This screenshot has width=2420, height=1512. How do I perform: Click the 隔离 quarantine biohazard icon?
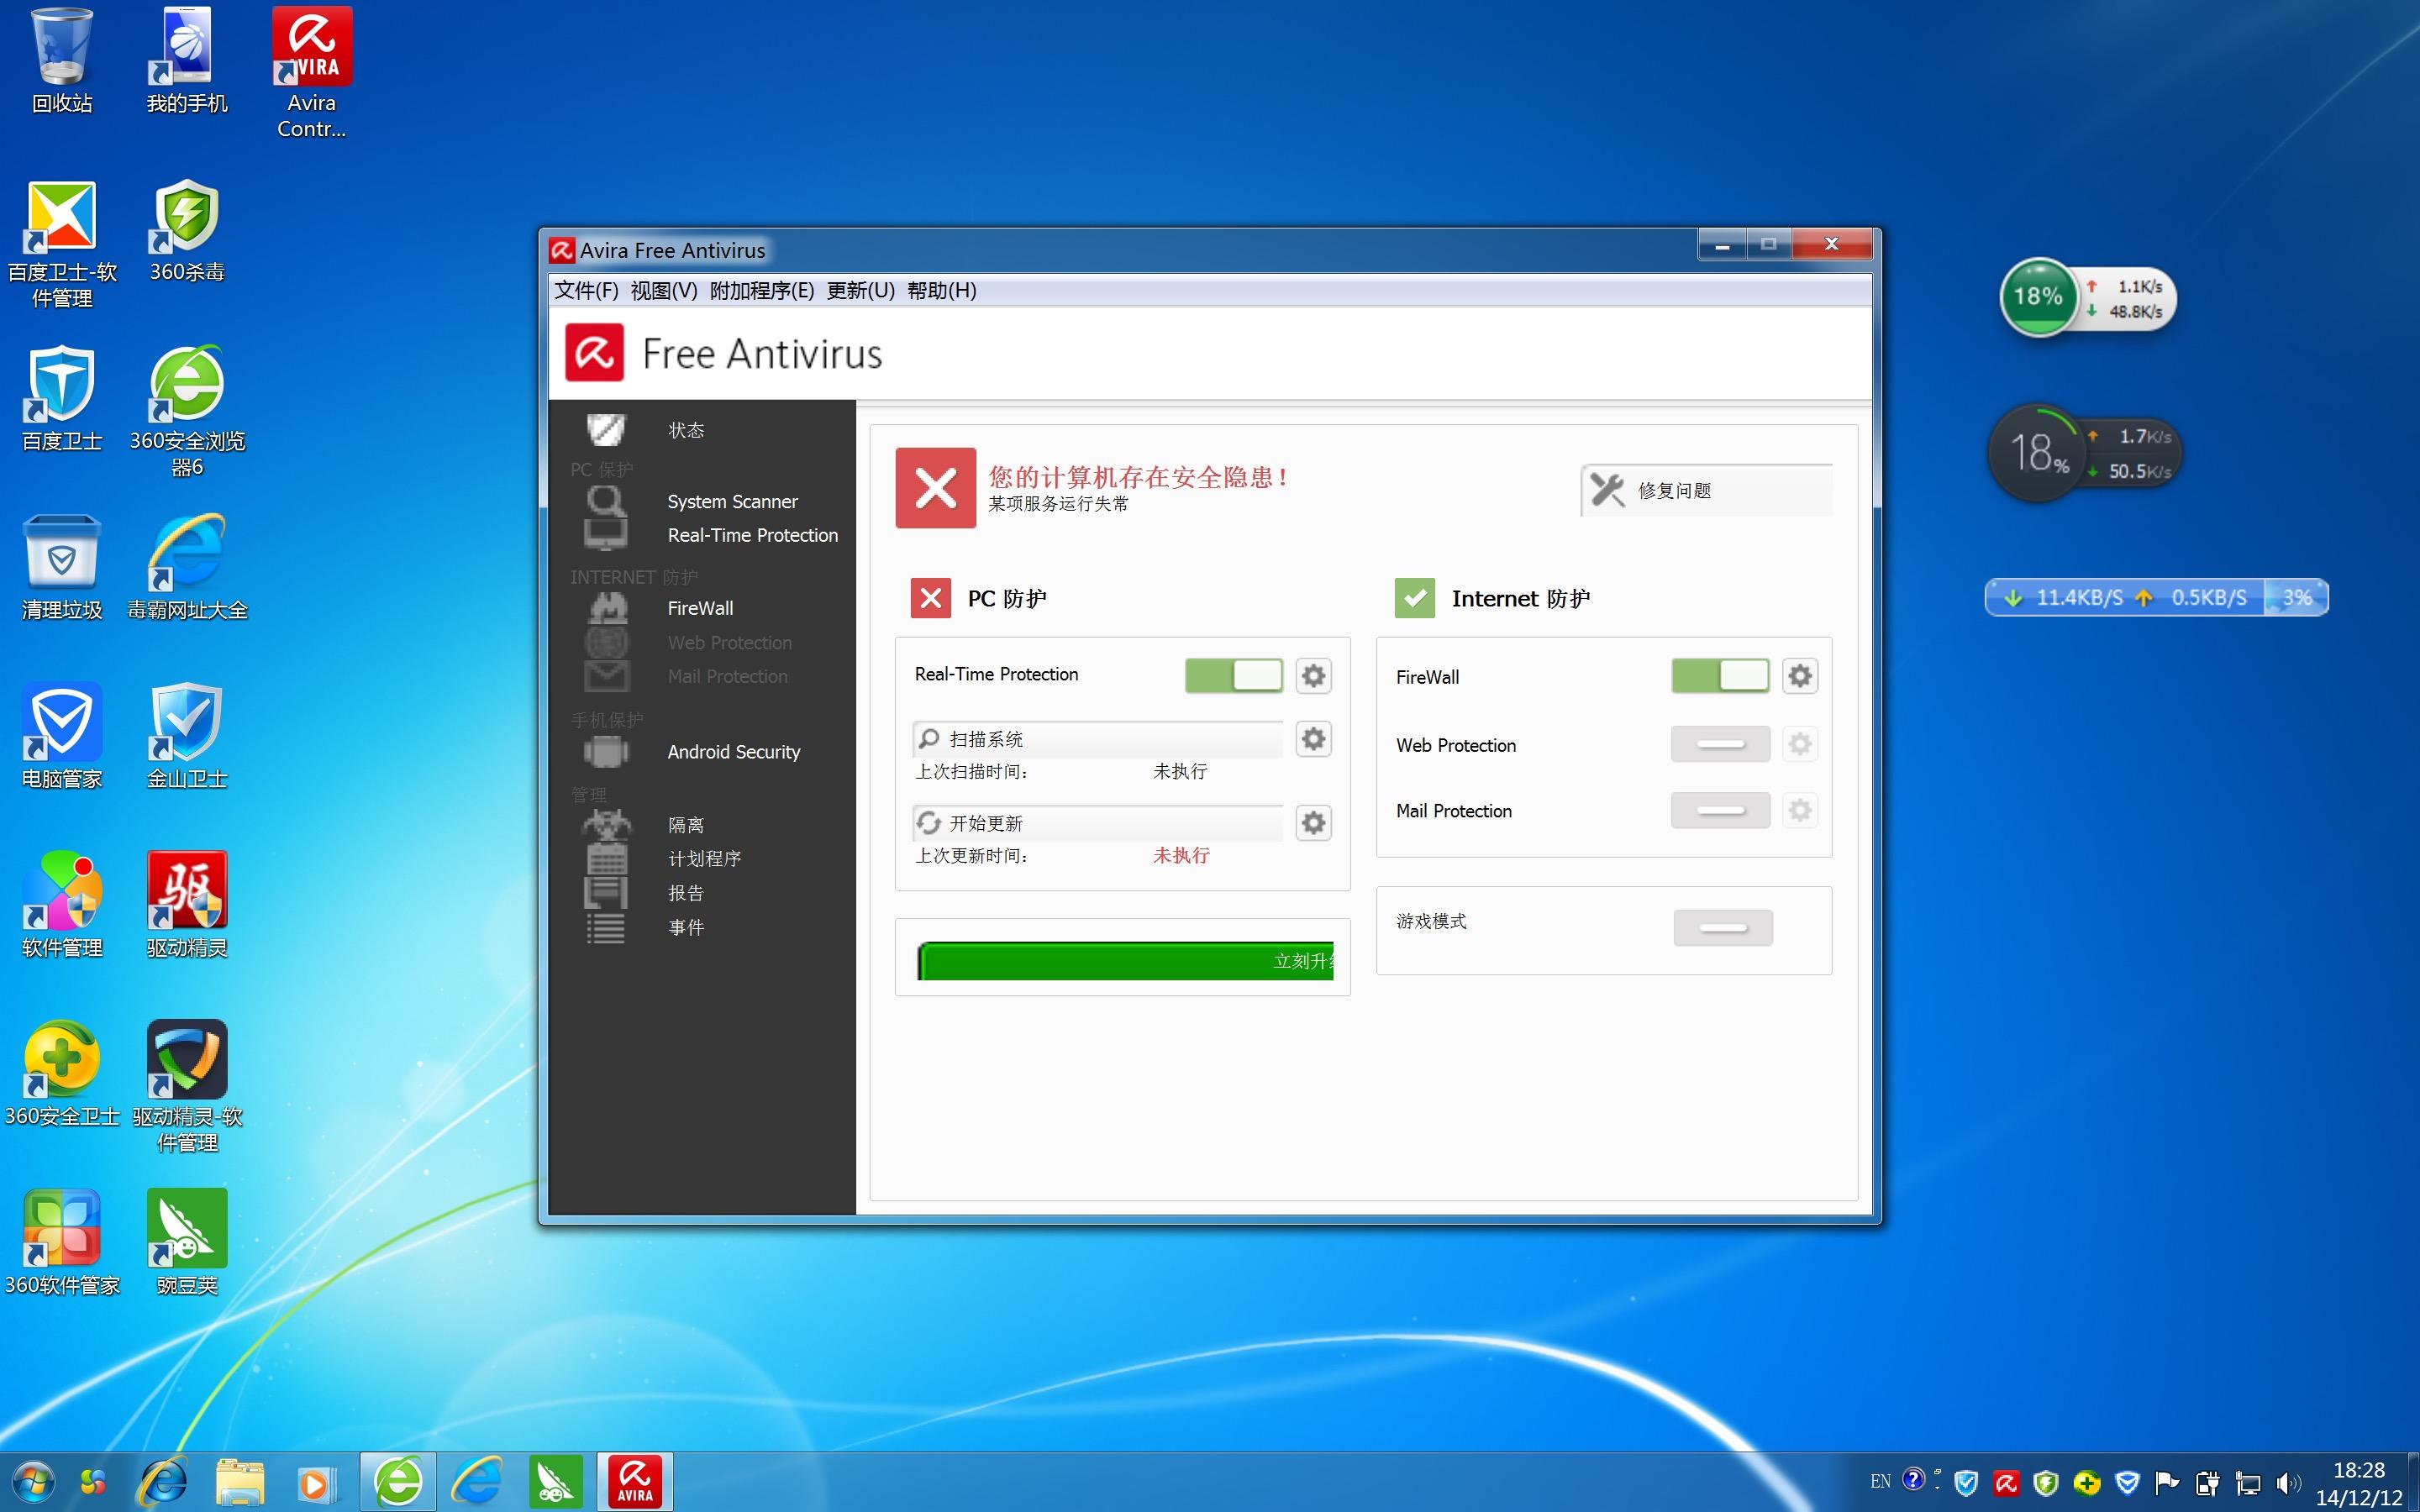[606, 825]
